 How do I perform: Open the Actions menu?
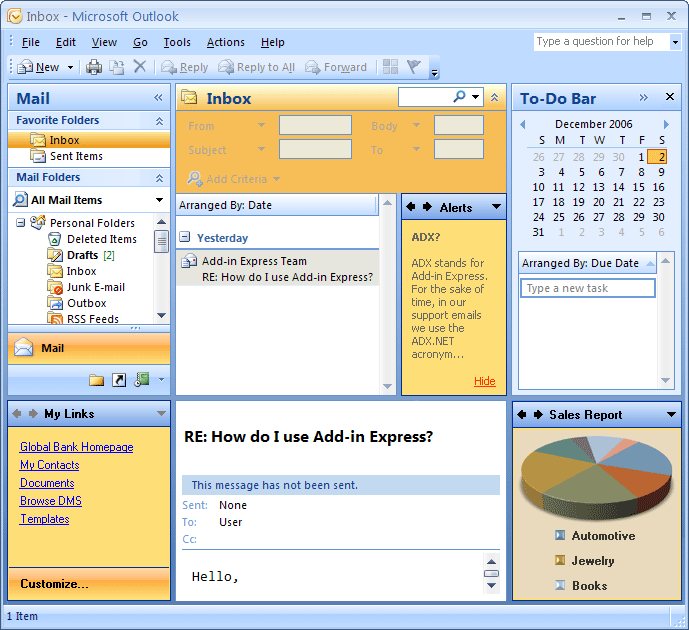(x=225, y=42)
